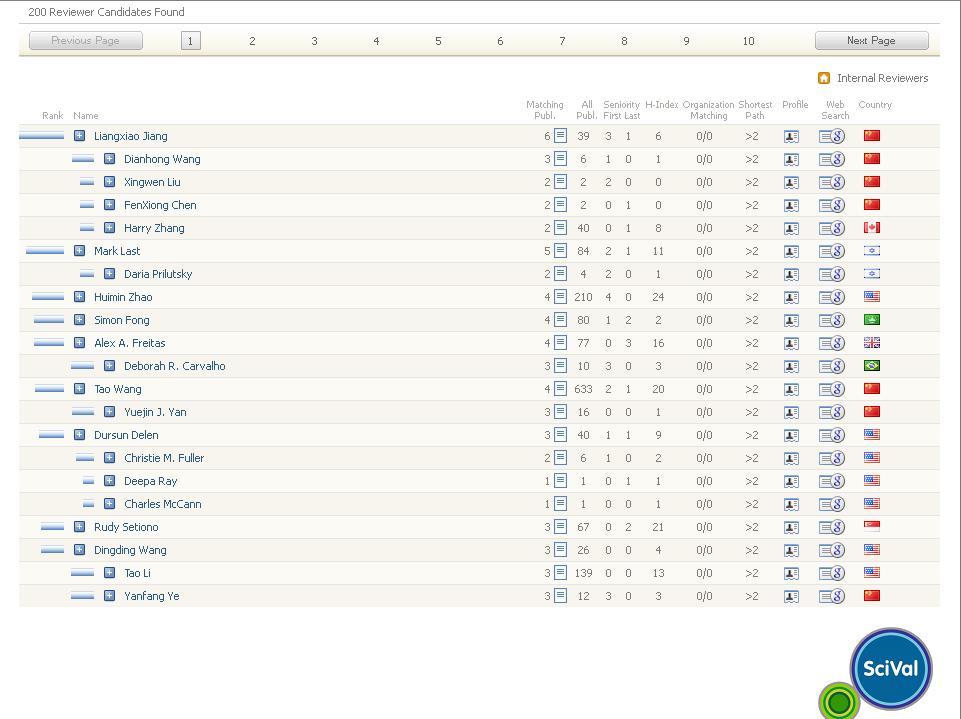Open the FenXiong Chen name link

(160, 205)
